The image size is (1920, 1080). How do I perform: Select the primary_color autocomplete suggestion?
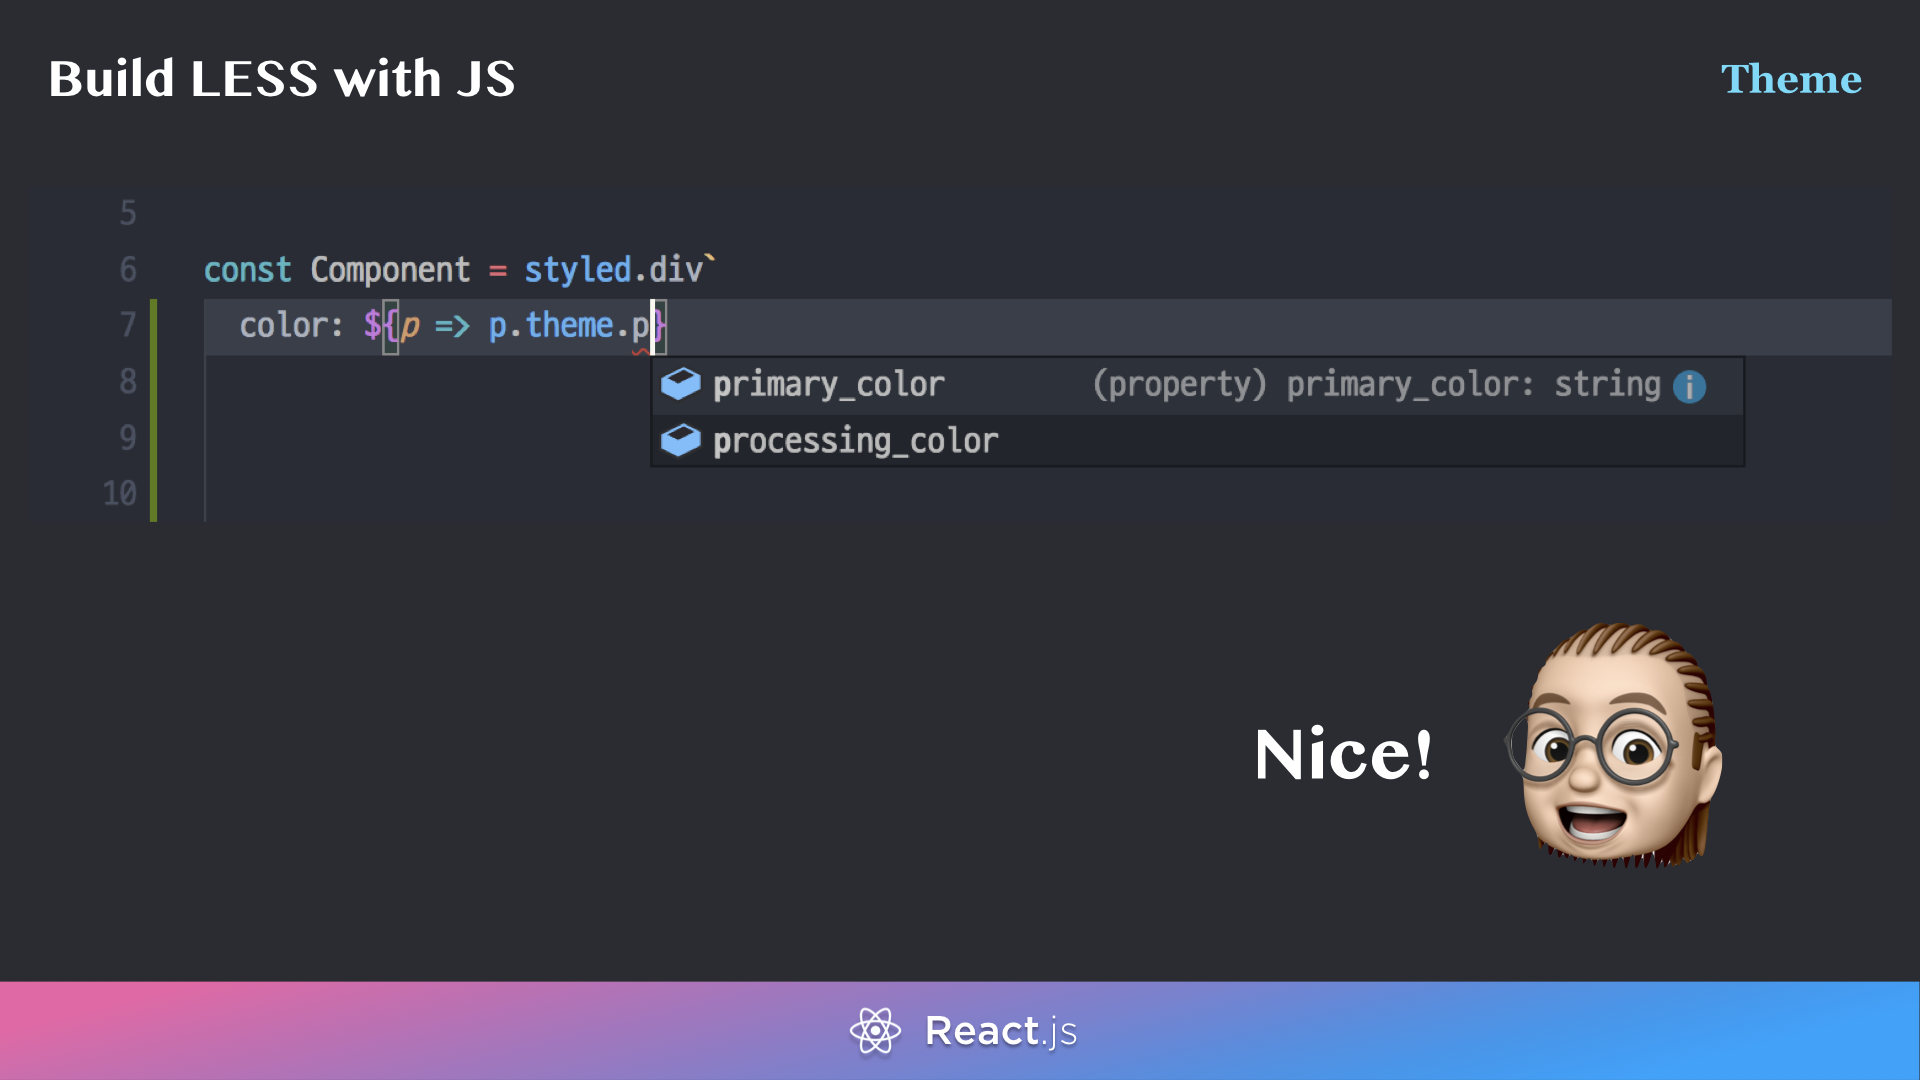tap(828, 384)
